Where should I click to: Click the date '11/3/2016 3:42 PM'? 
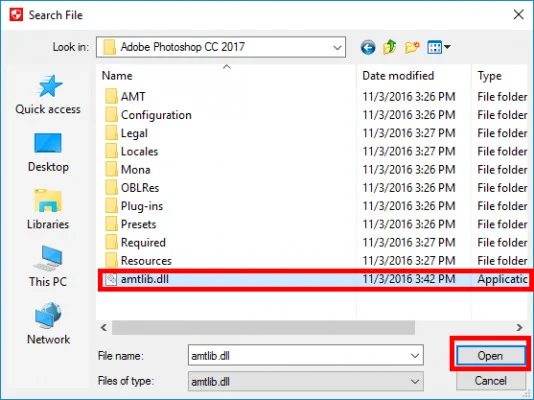409,279
